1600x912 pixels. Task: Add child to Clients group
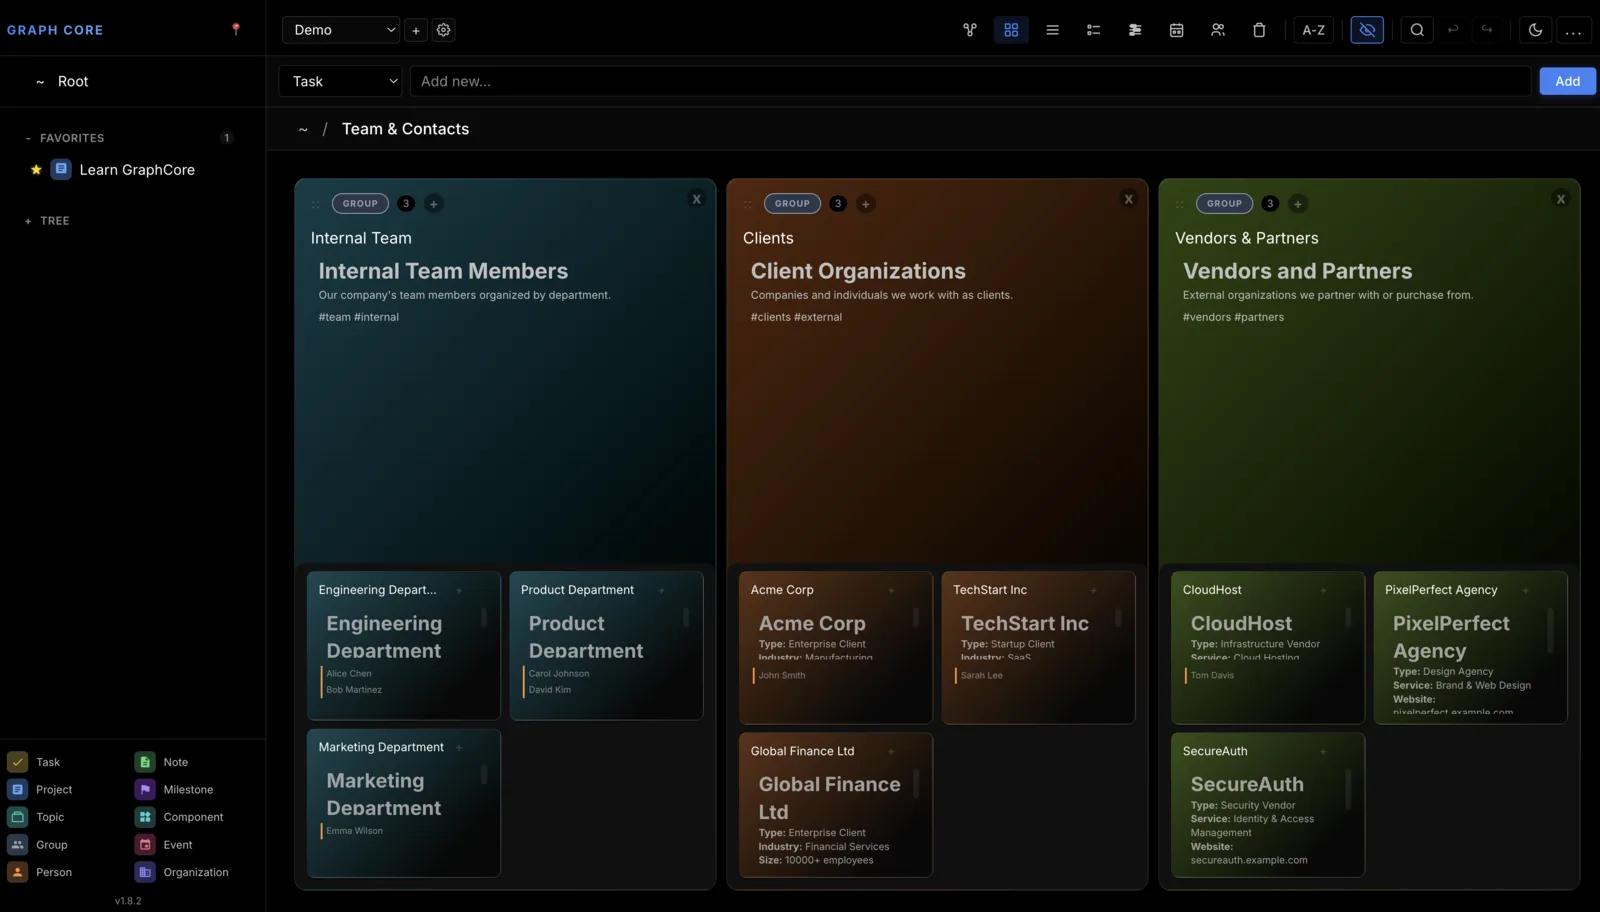(x=865, y=204)
